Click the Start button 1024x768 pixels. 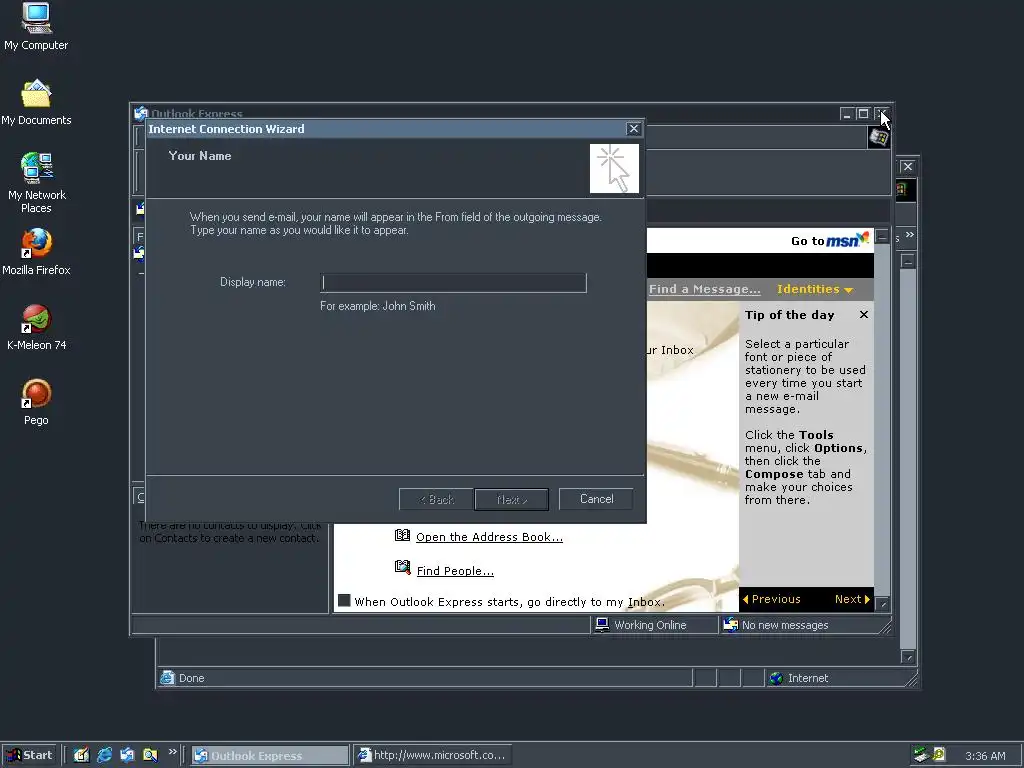coord(29,755)
